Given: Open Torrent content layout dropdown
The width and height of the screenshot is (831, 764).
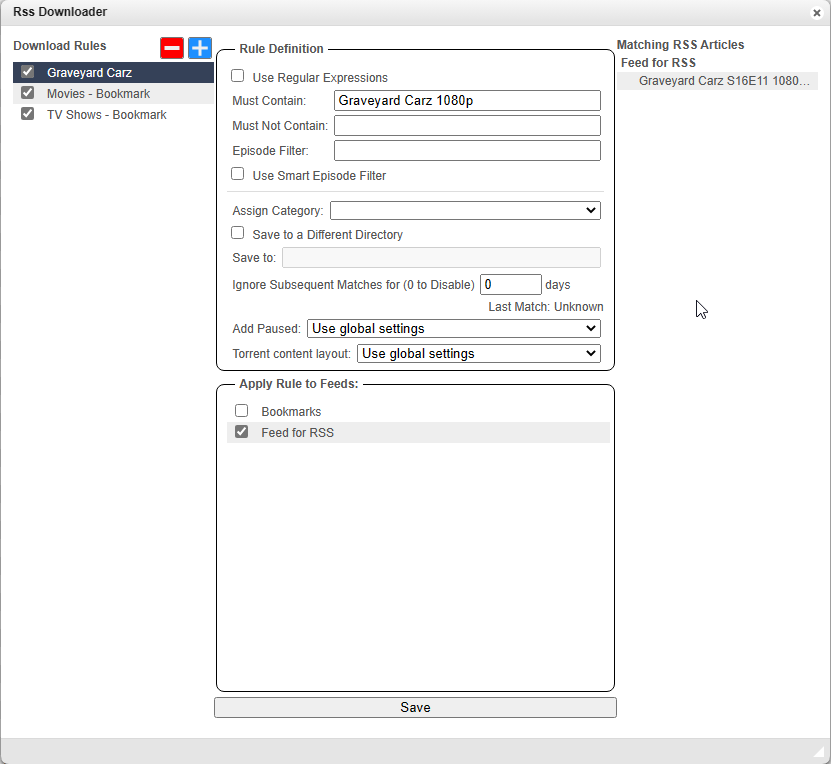Looking at the screenshot, I should tap(478, 353).
